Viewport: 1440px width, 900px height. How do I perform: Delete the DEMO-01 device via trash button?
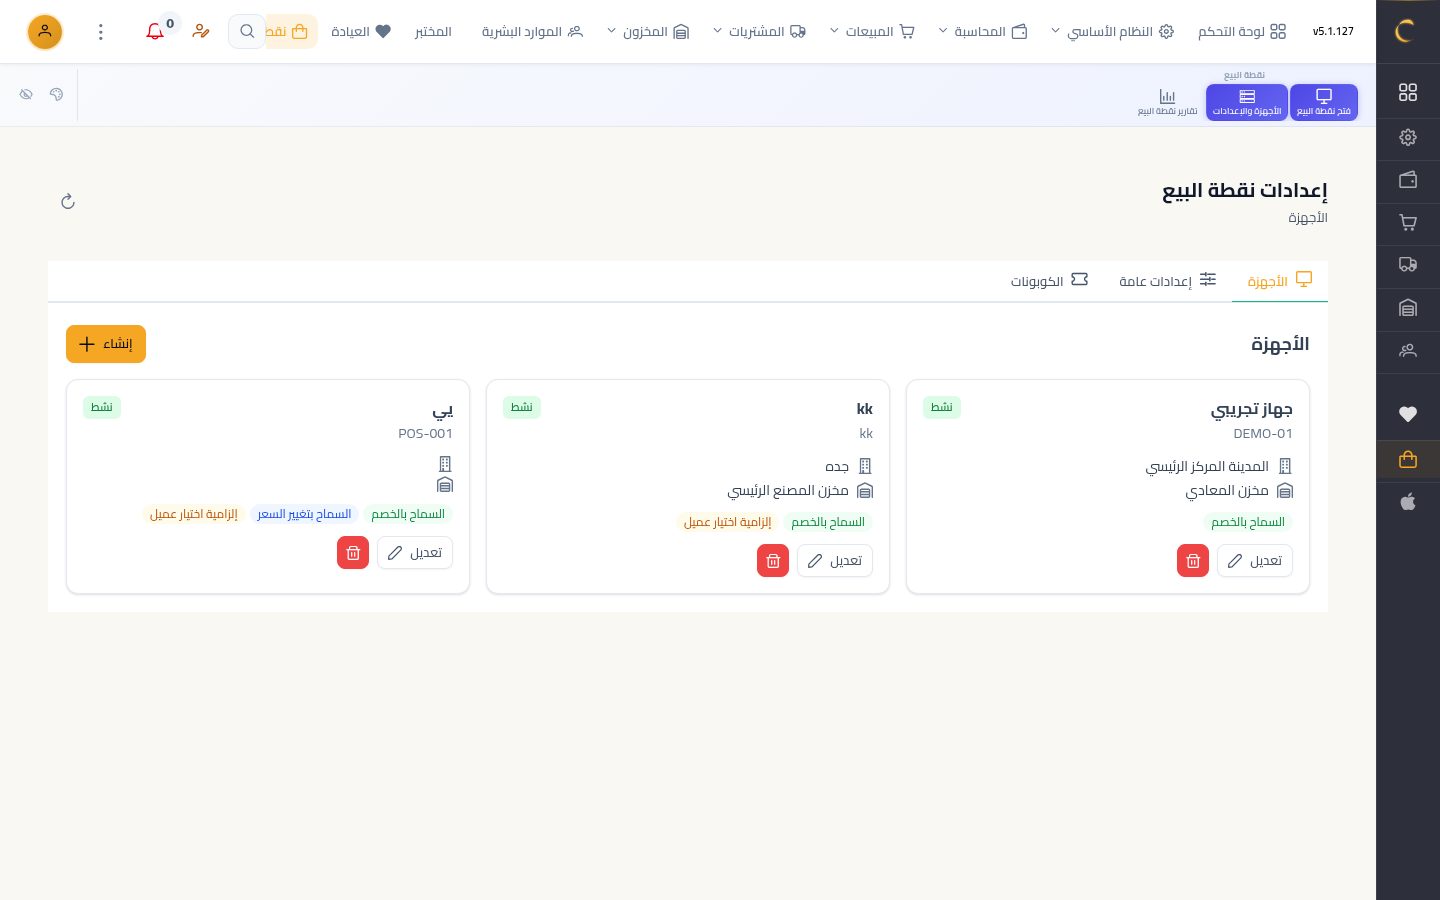pyautogui.click(x=1193, y=561)
